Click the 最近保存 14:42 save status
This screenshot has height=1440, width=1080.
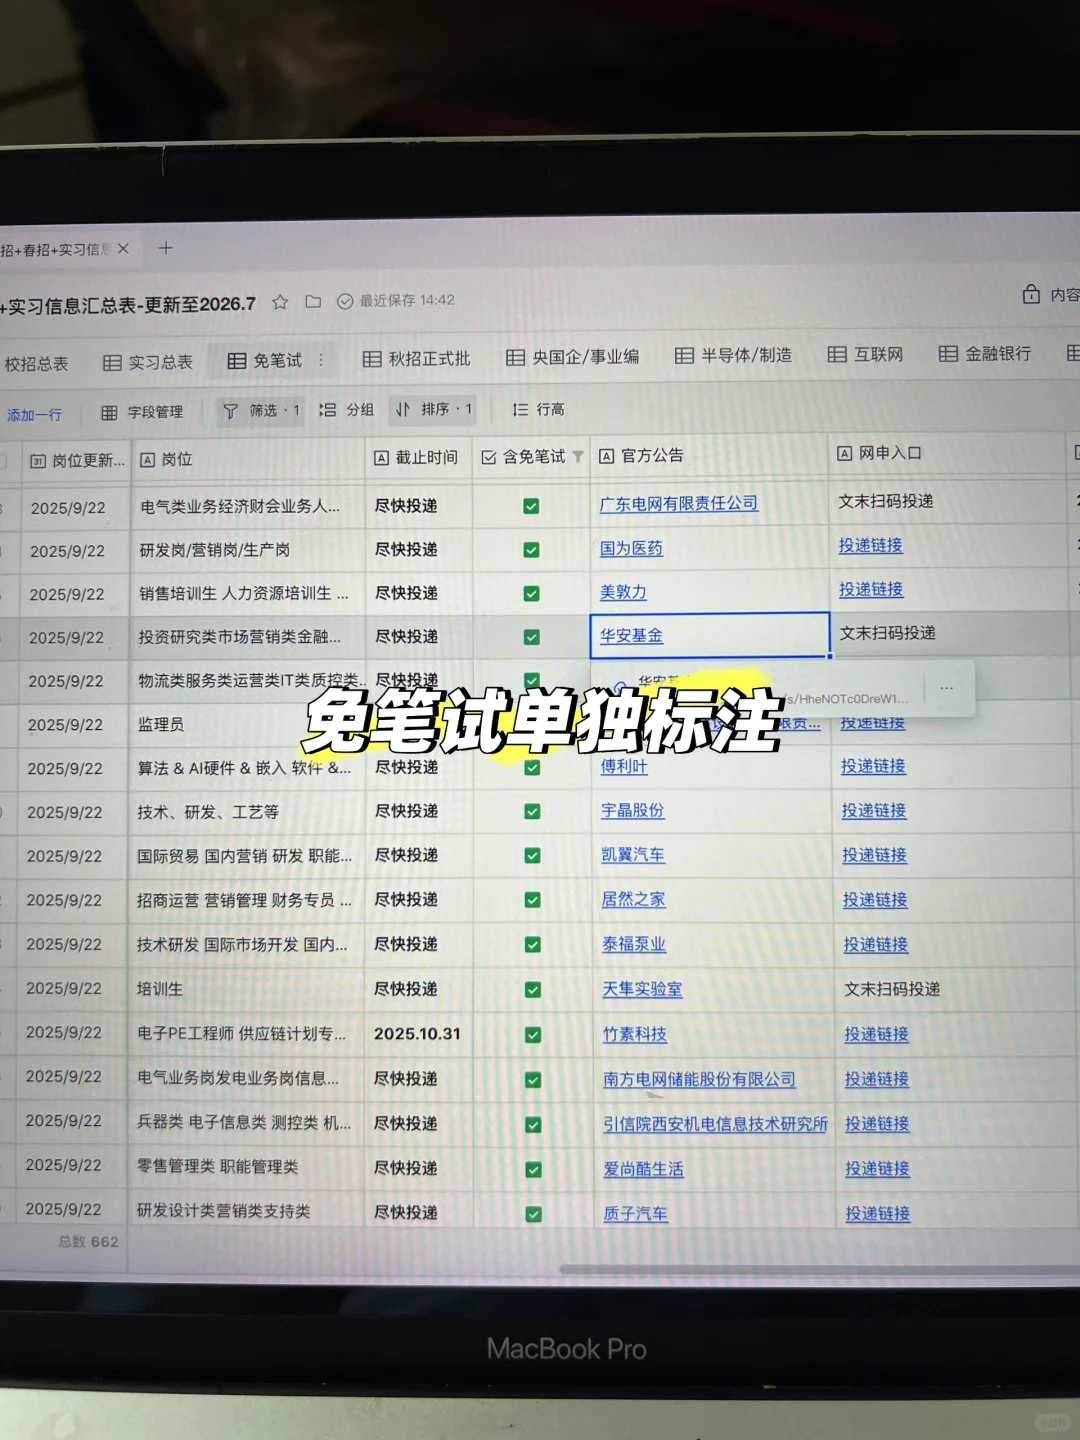(x=397, y=300)
